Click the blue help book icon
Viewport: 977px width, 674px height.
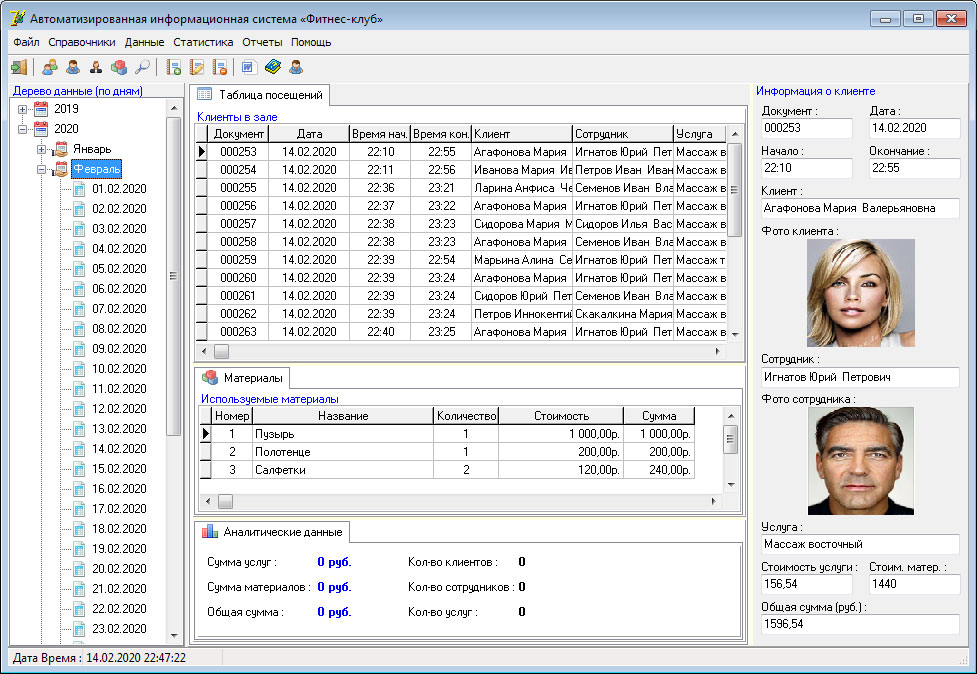pyautogui.click(x=273, y=68)
